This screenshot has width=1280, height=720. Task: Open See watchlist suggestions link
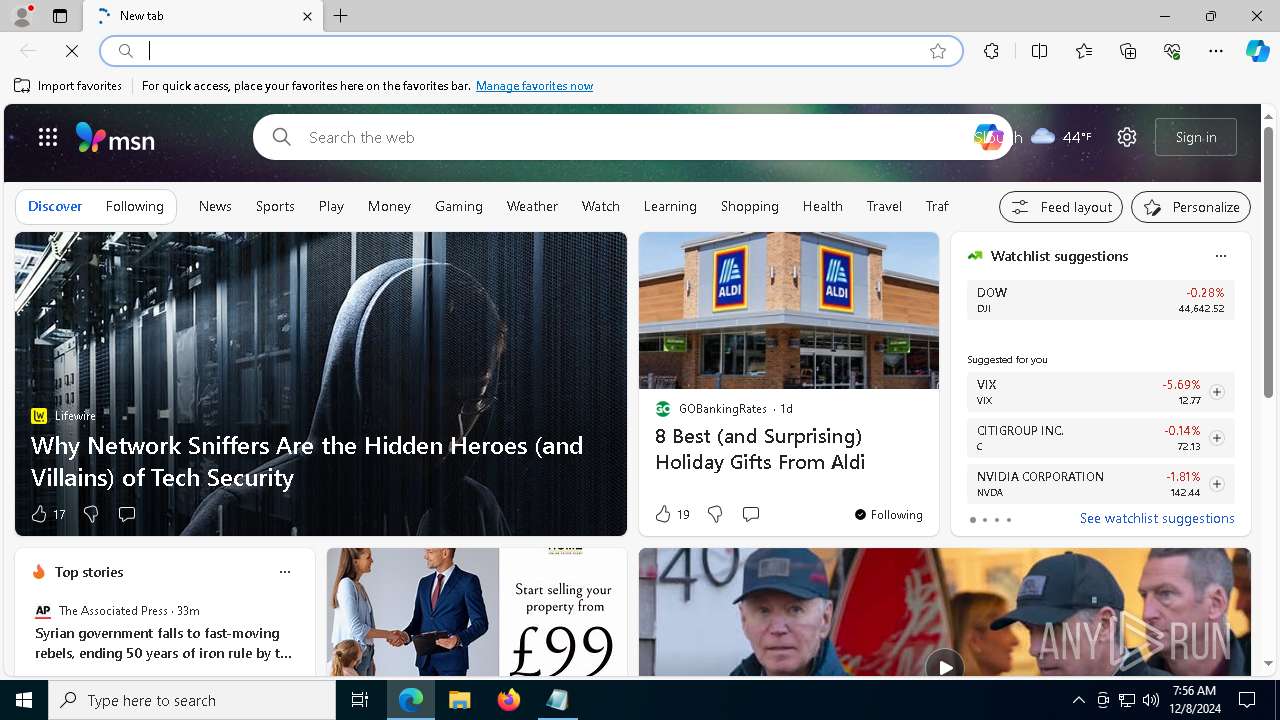(1157, 518)
